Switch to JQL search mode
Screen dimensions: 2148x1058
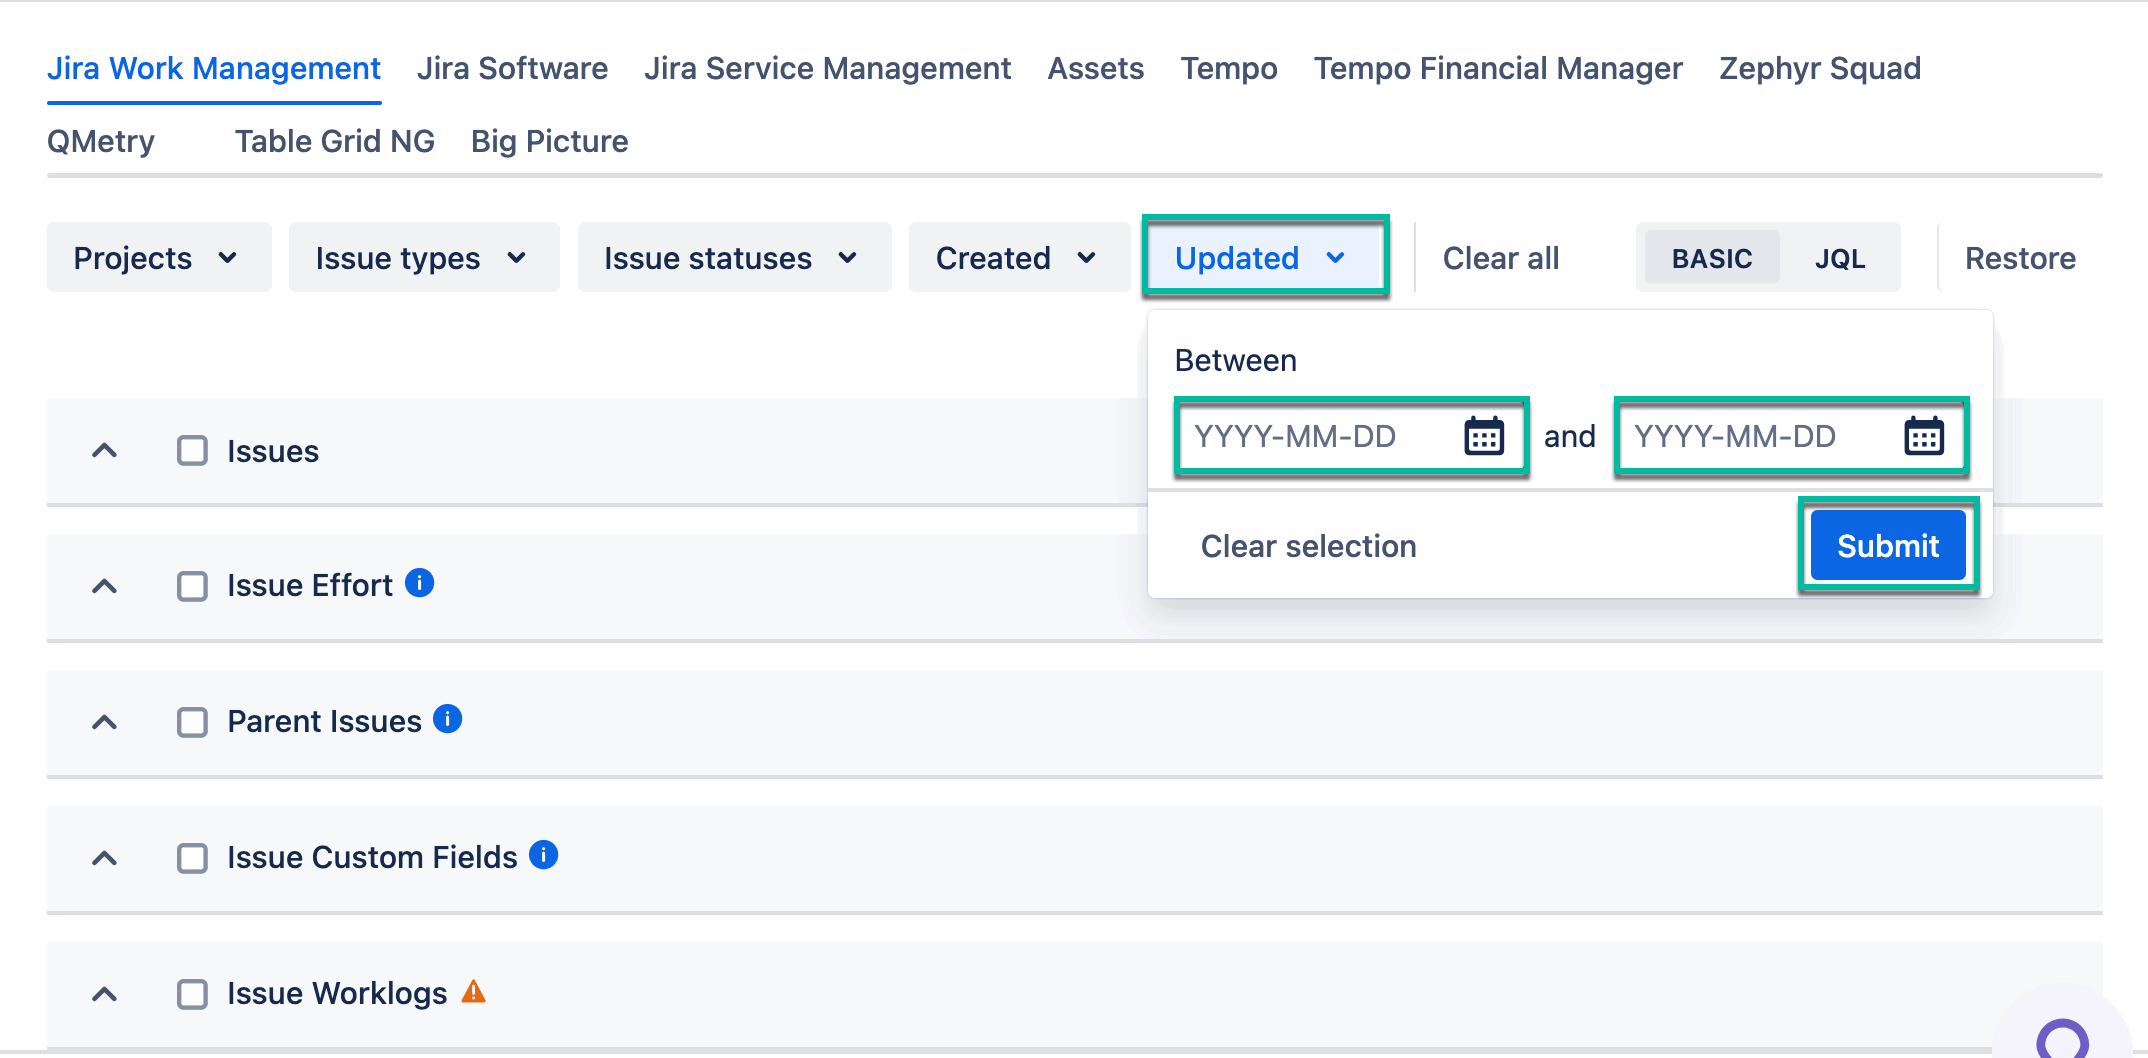[1839, 259]
